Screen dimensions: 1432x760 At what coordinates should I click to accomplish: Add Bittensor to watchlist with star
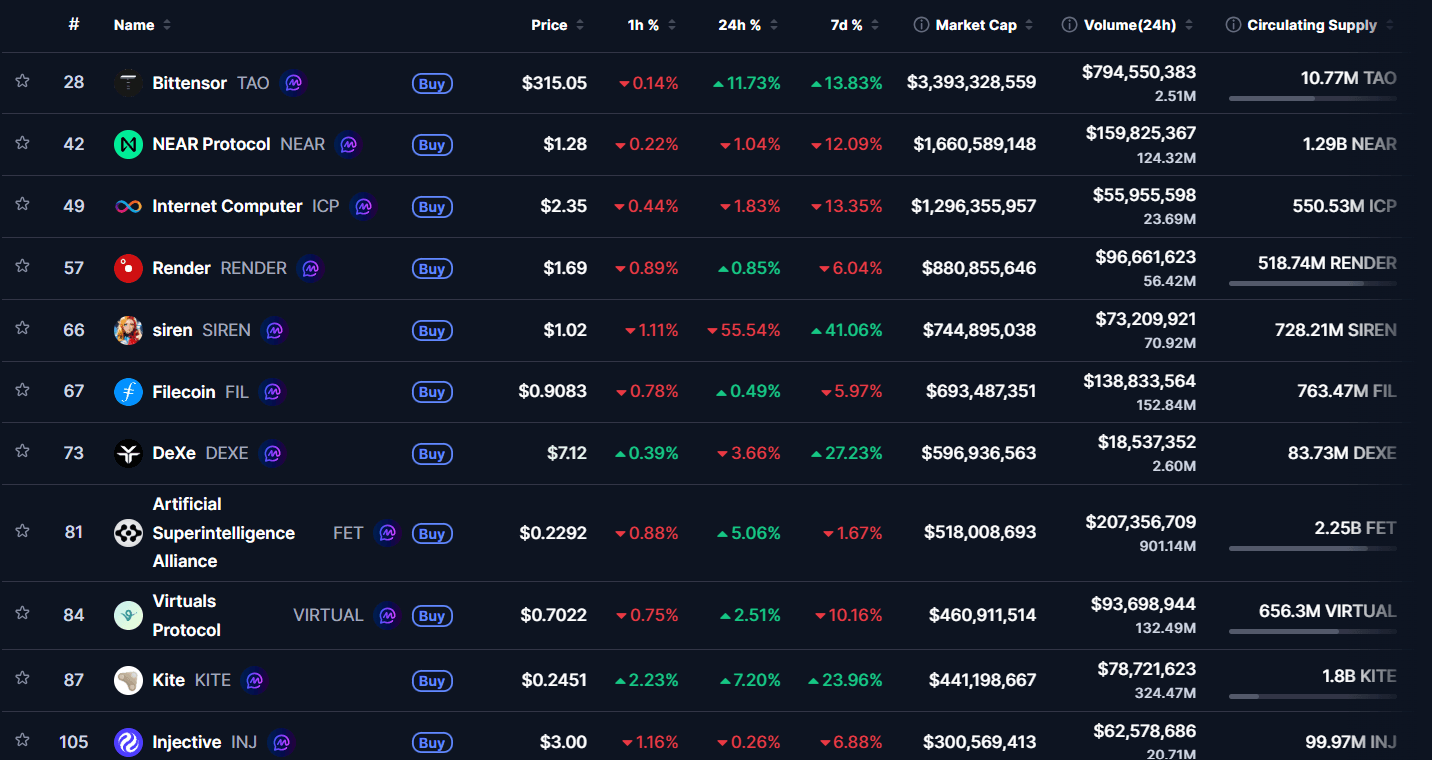[x=22, y=82]
